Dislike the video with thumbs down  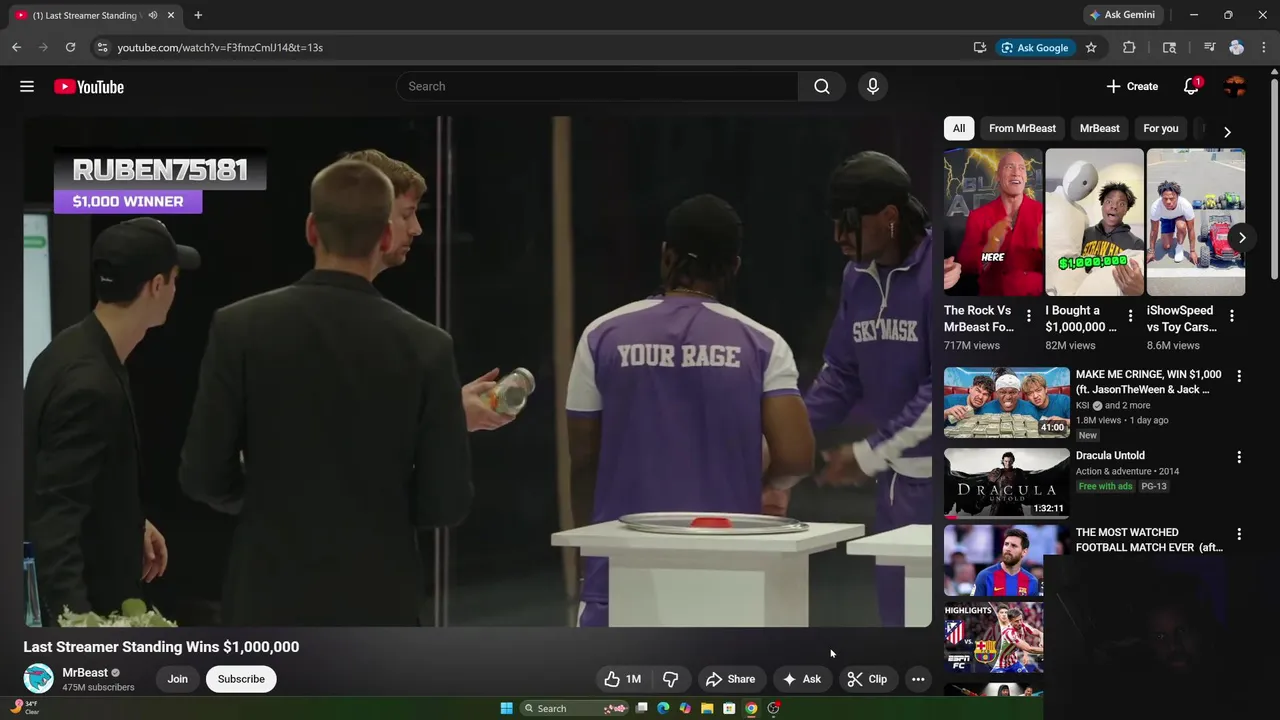click(671, 679)
